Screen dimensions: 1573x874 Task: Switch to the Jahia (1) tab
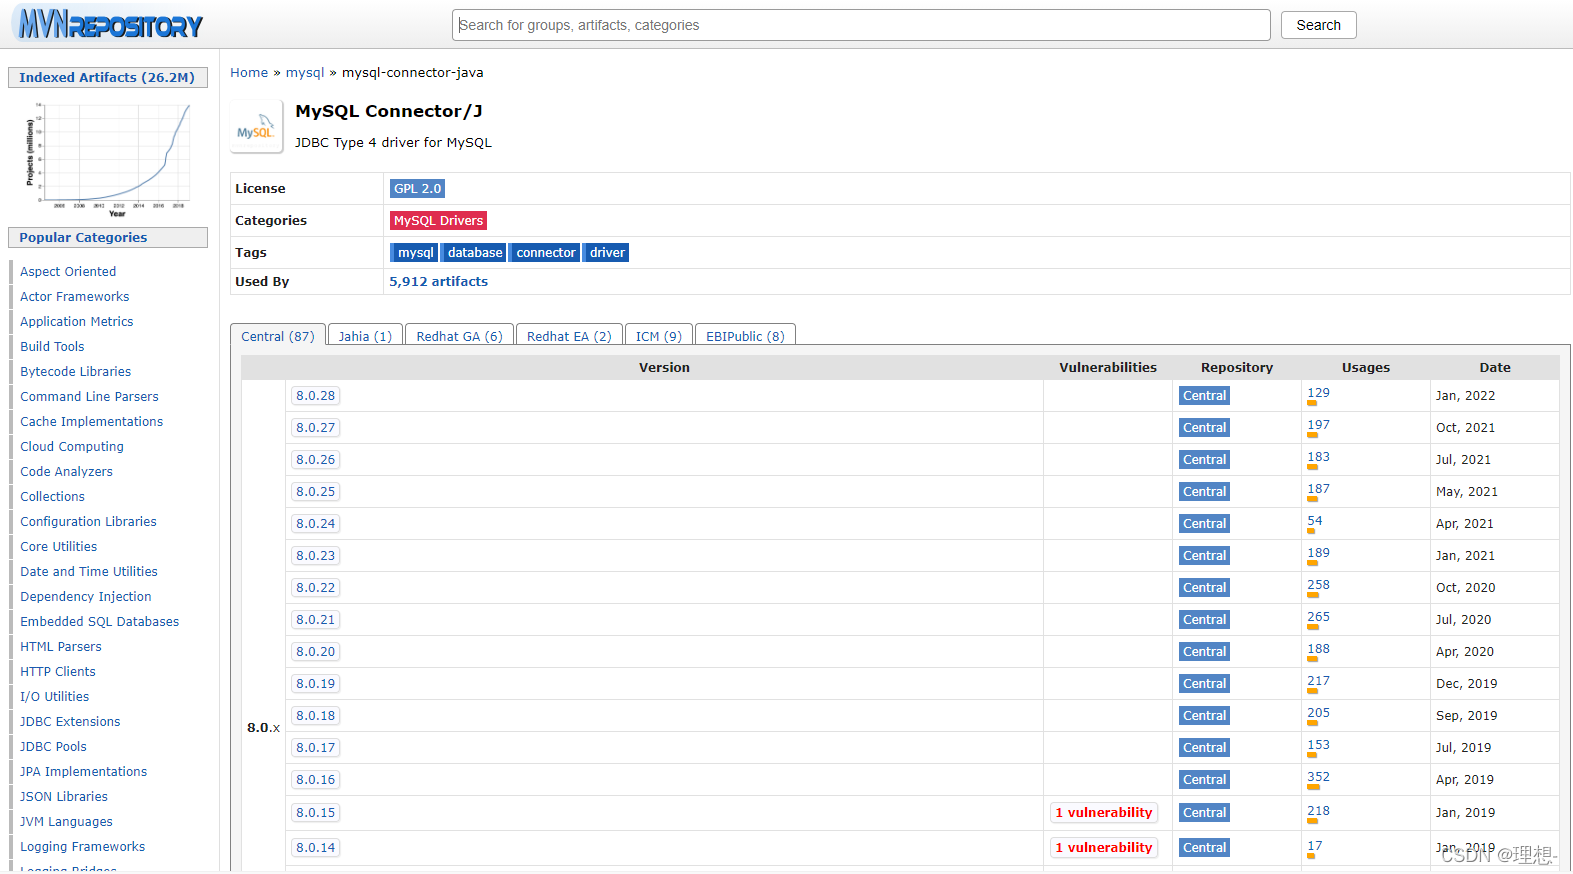365,336
